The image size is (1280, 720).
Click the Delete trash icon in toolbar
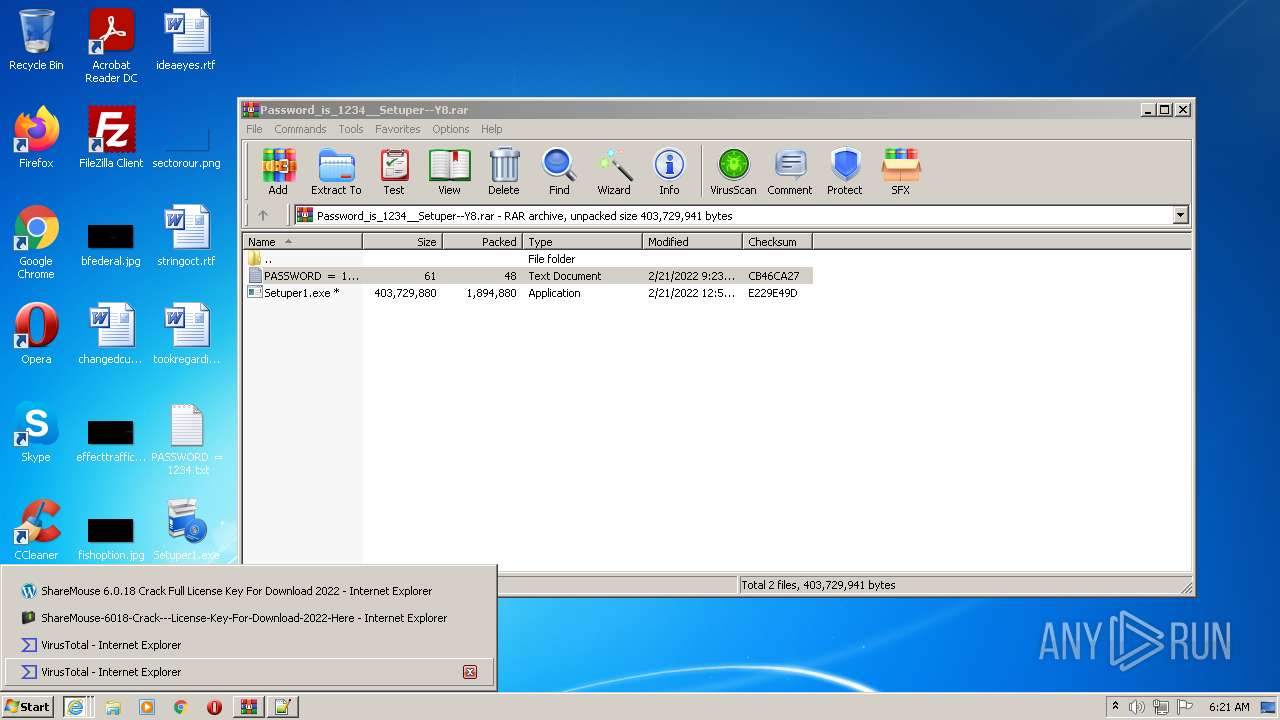(x=504, y=172)
